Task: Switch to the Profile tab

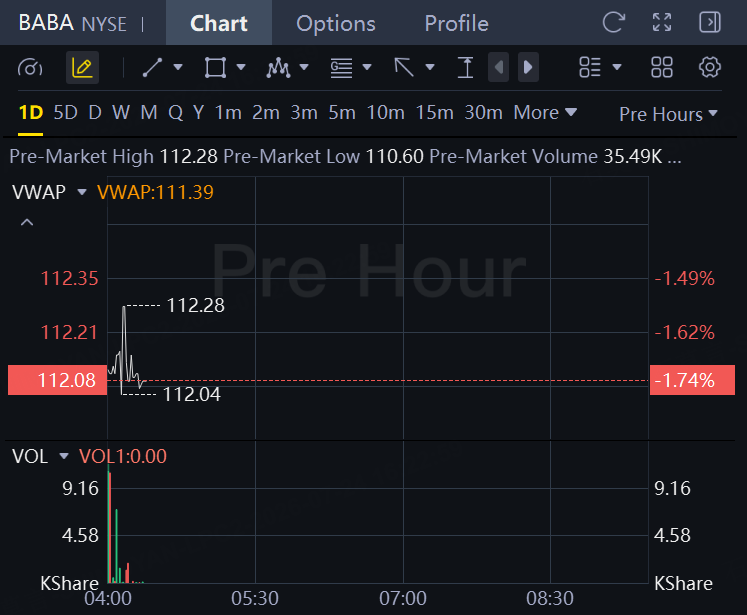Action: click(456, 23)
